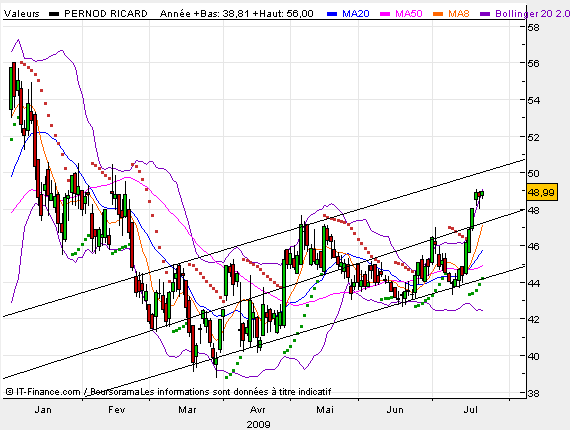Click the Jan month label
Screen dimensions: 570x430
click(43, 410)
